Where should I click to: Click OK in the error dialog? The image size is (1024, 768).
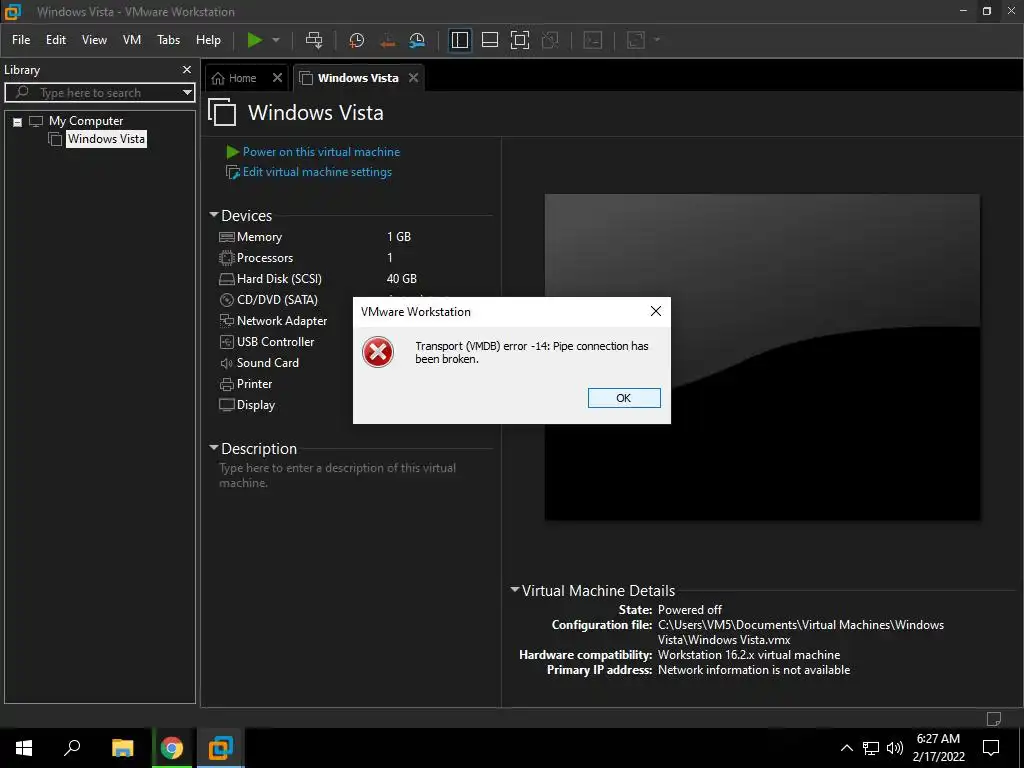click(624, 398)
